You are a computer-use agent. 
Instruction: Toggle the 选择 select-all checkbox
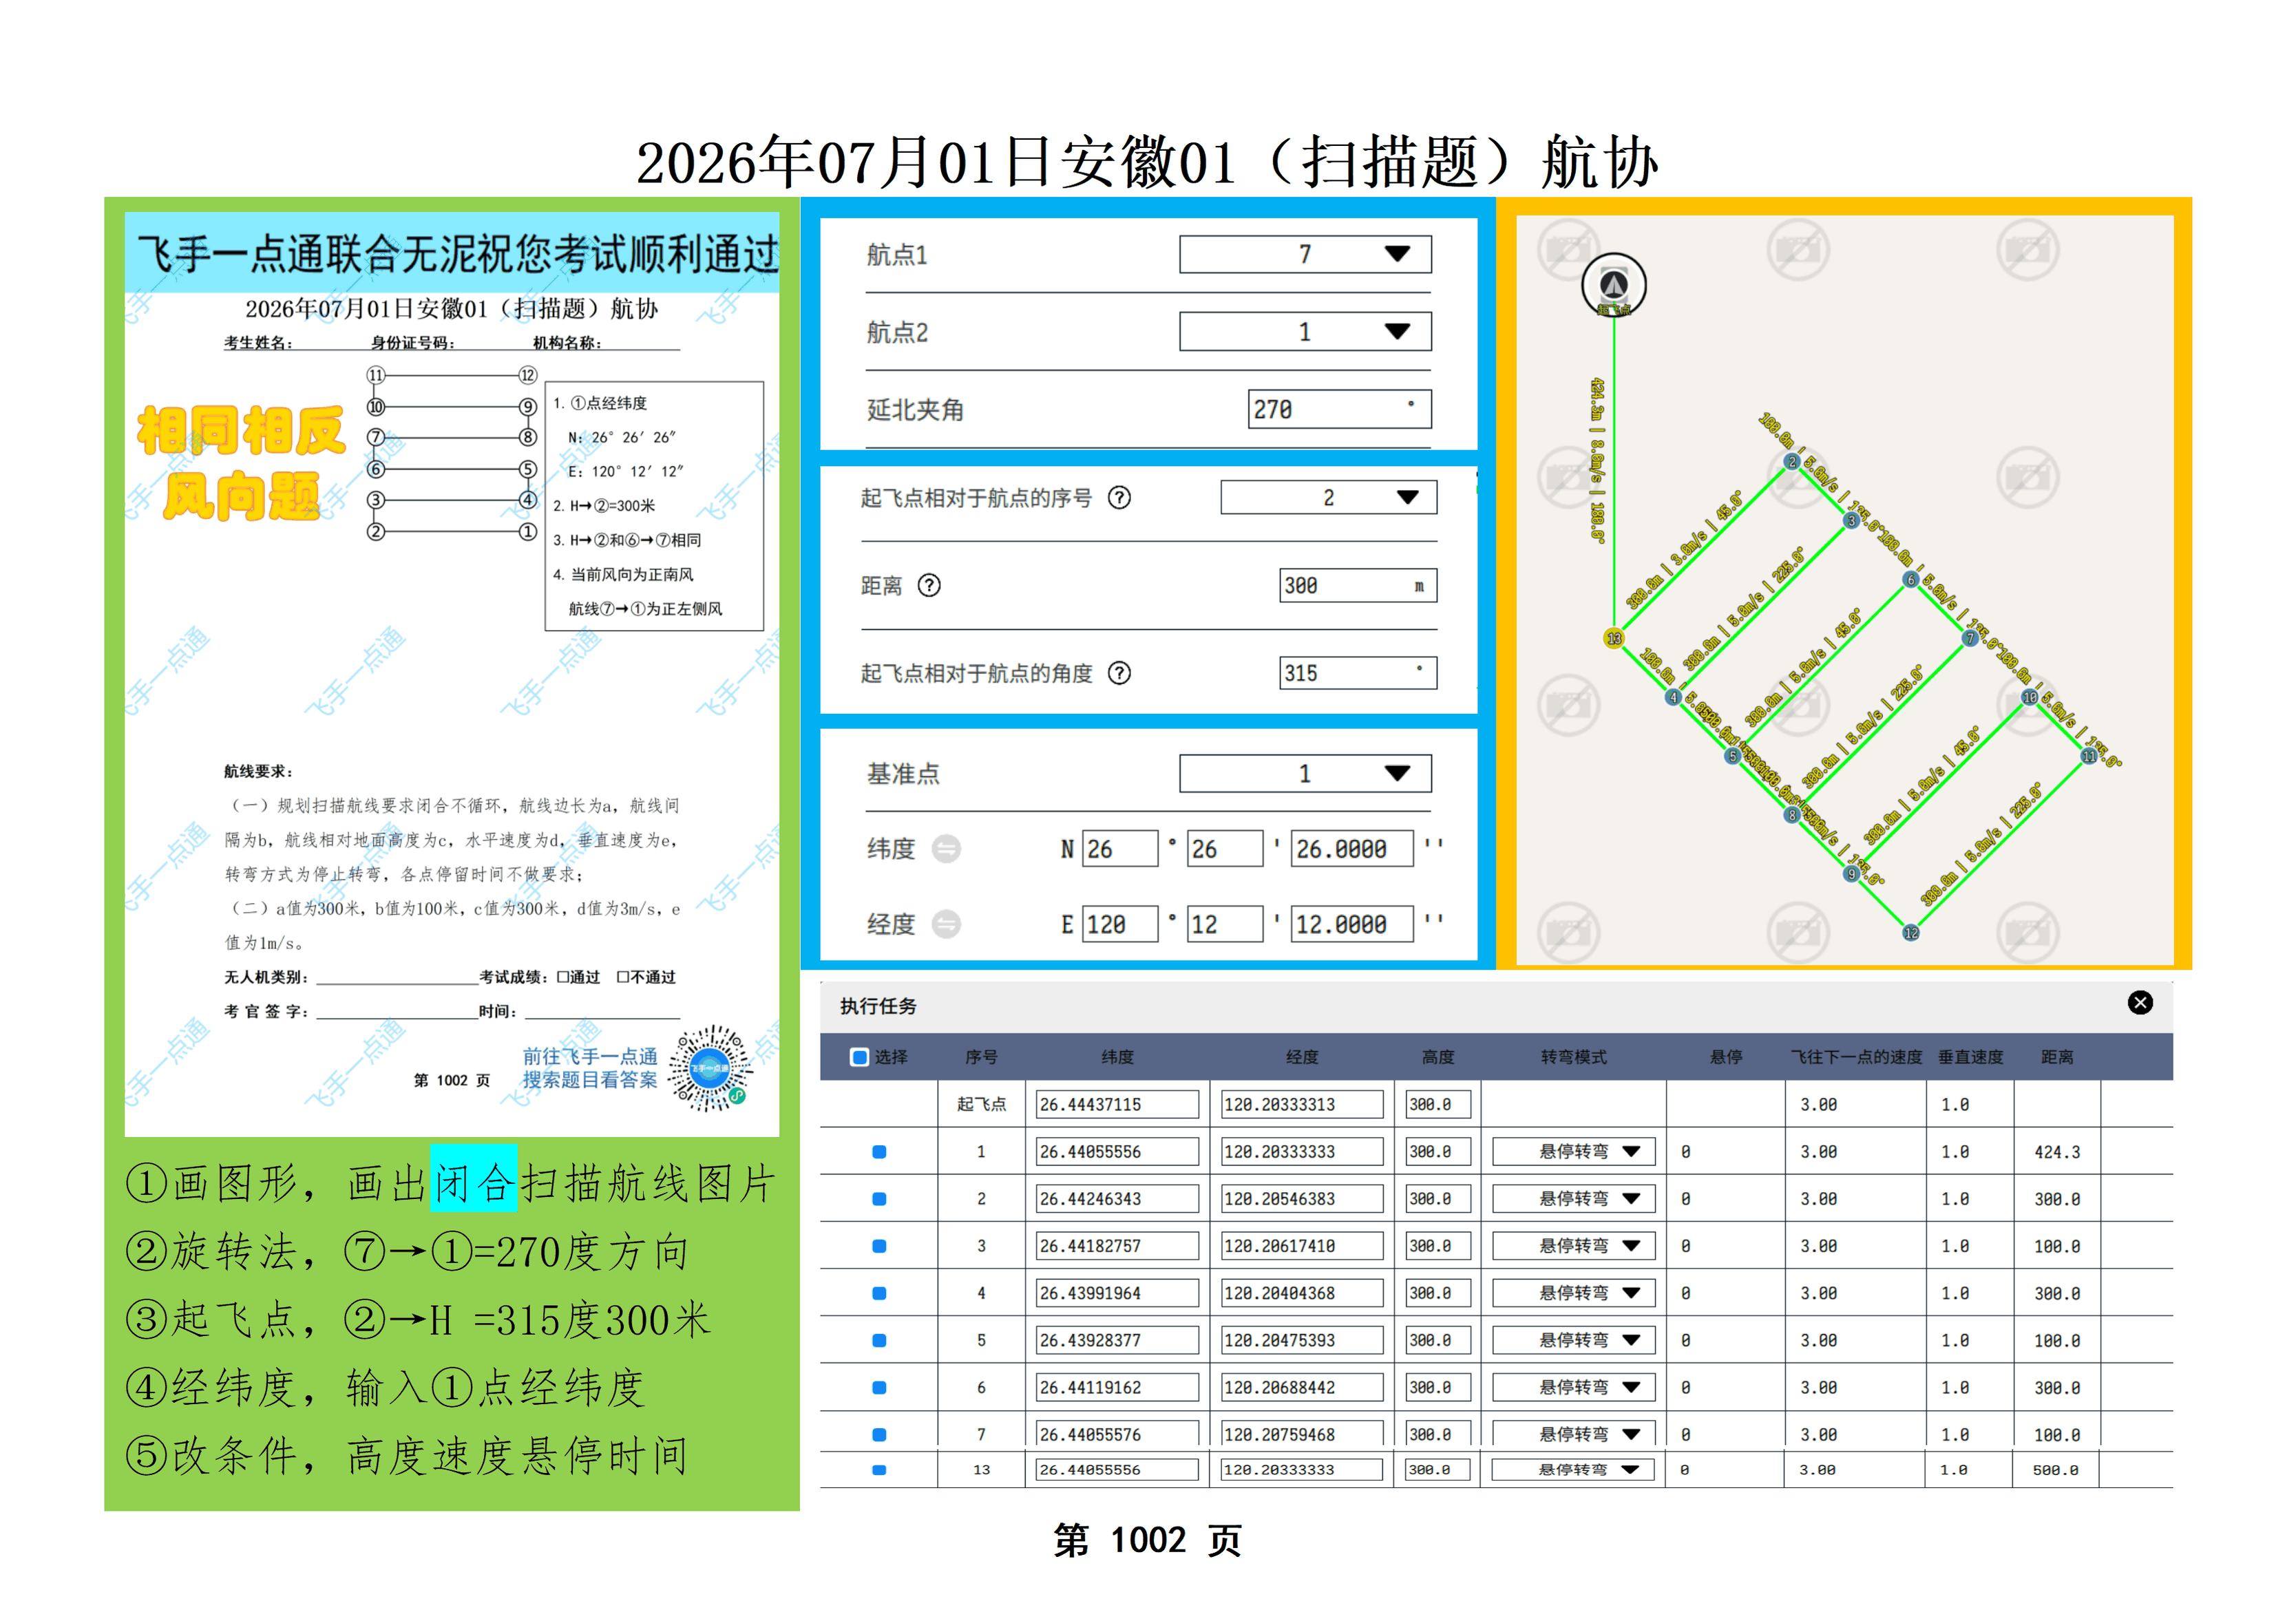pyautogui.click(x=859, y=1057)
